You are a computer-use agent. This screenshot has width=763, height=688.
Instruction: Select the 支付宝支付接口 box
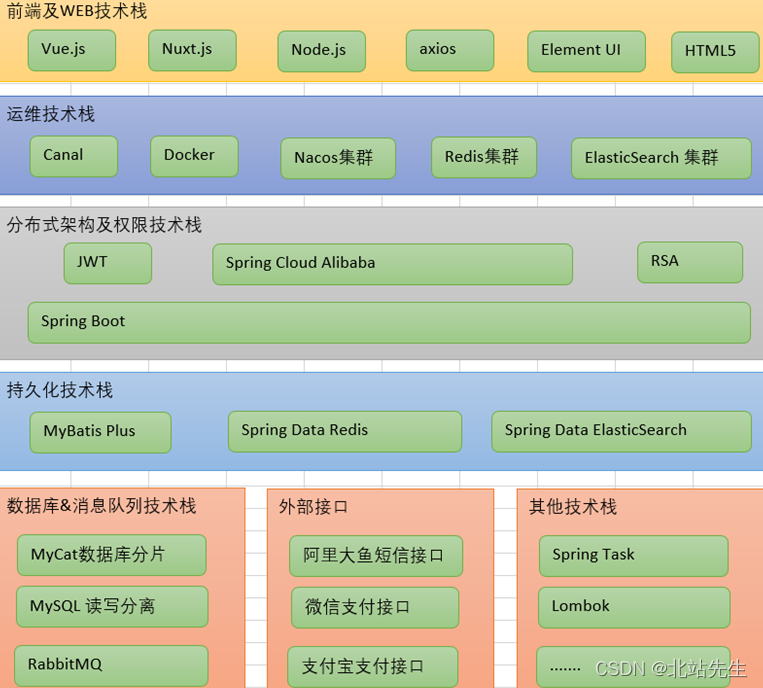point(373,667)
